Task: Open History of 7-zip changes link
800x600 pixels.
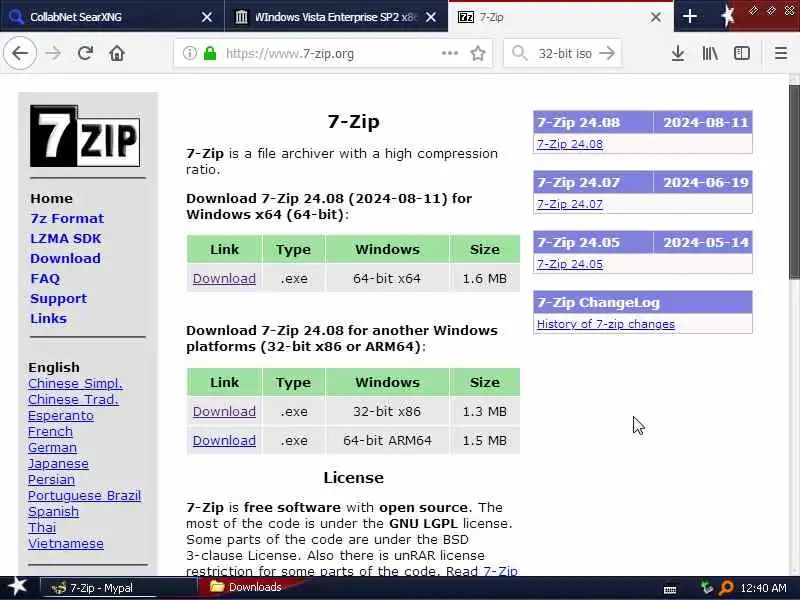Action: pos(606,324)
